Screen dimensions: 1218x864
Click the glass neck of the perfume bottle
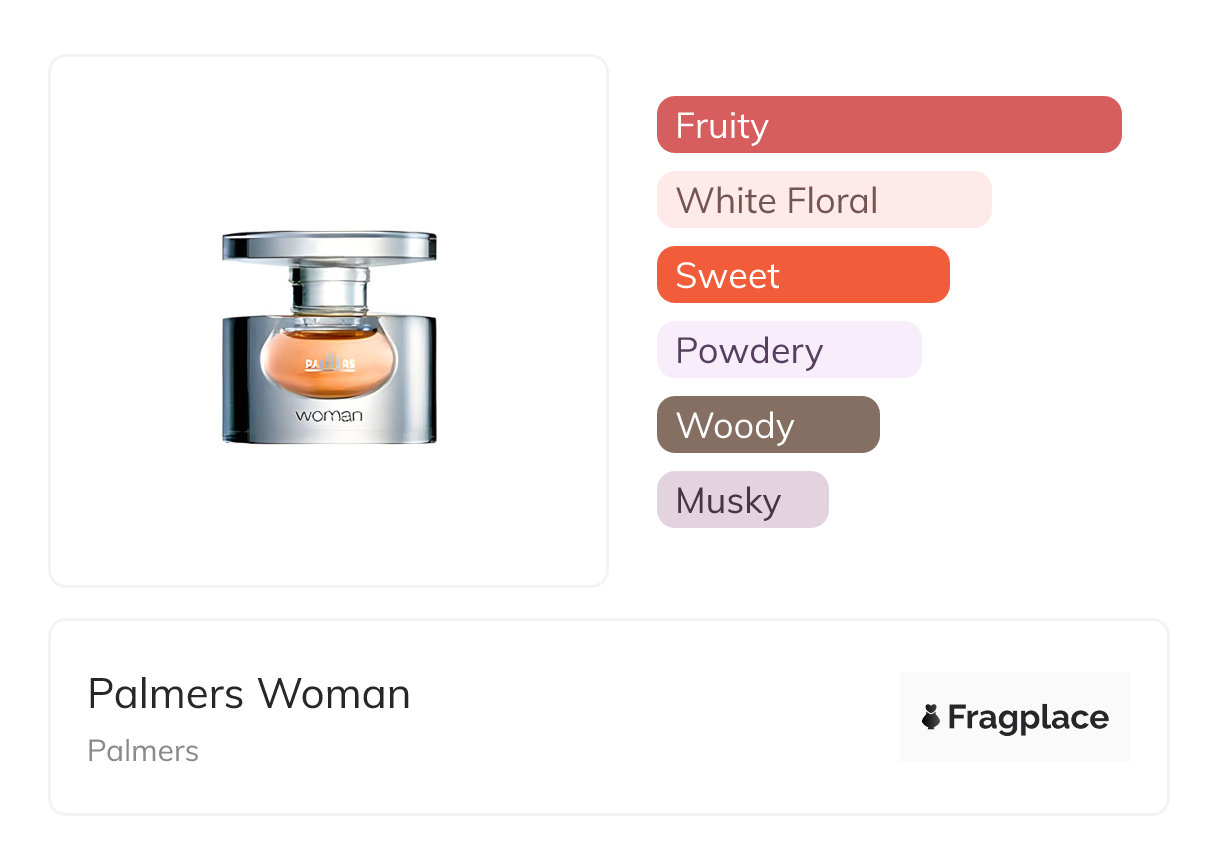coord(329,290)
